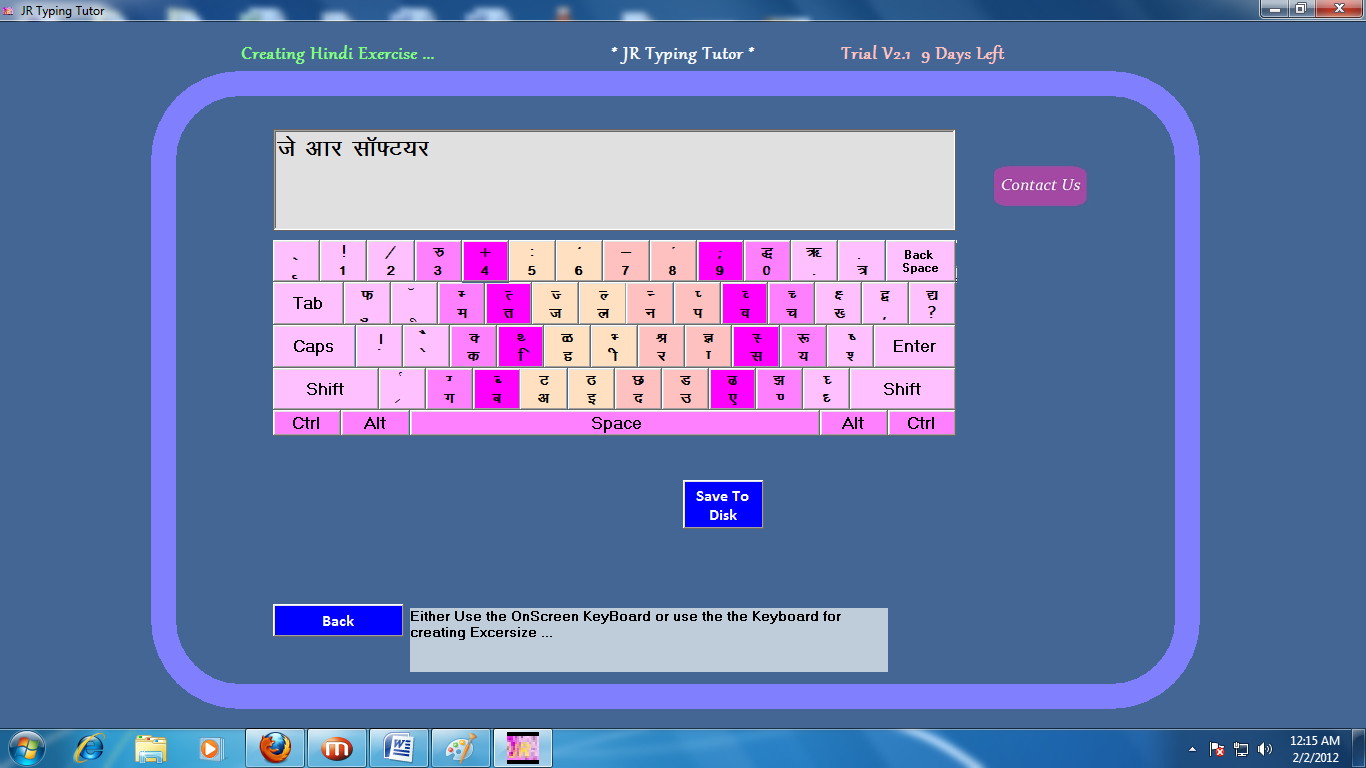Image resolution: width=1366 pixels, height=768 pixels.
Task: Open the Contact Us button
Action: coord(1040,185)
